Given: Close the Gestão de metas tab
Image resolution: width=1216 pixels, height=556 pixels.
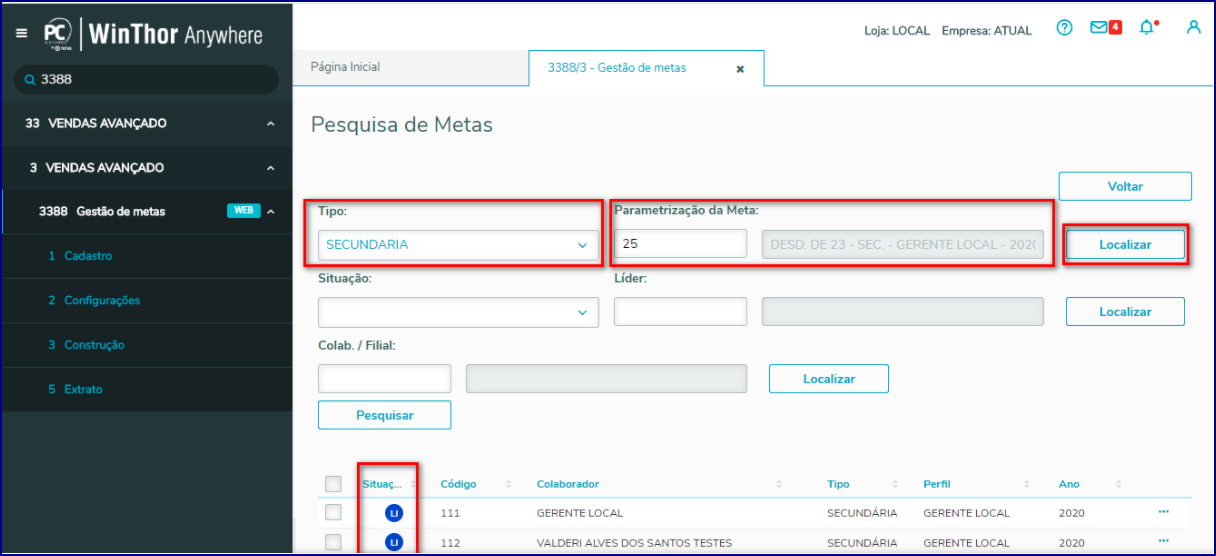Looking at the screenshot, I should click(740, 69).
